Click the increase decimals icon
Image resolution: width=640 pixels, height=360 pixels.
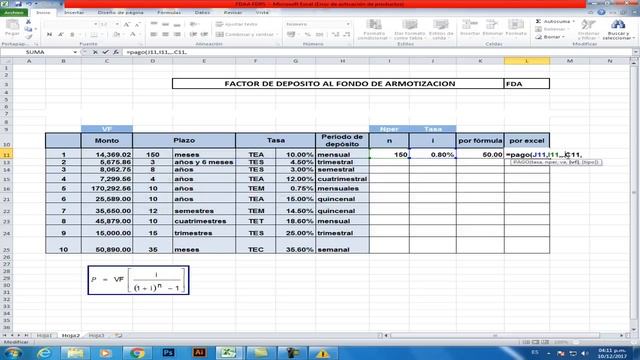coord(336,35)
